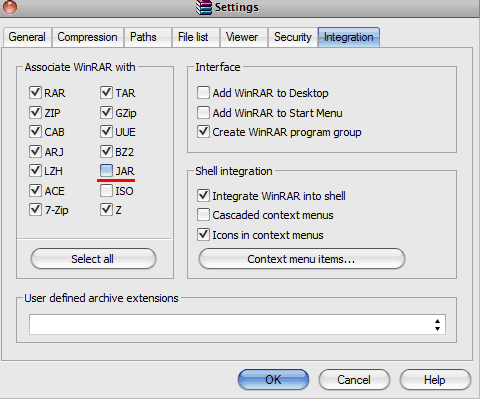Toggle the LZH checkbox
Viewport: 480px width, 399px height.
point(35,171)
